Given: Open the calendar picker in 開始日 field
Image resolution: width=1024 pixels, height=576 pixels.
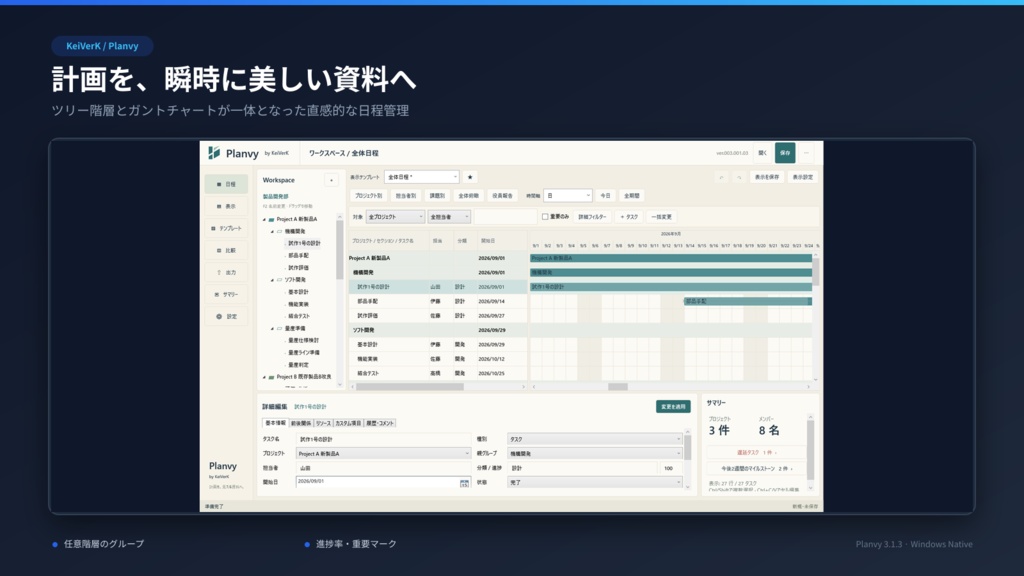Looking at the screenshot, I should pos(464,483).
